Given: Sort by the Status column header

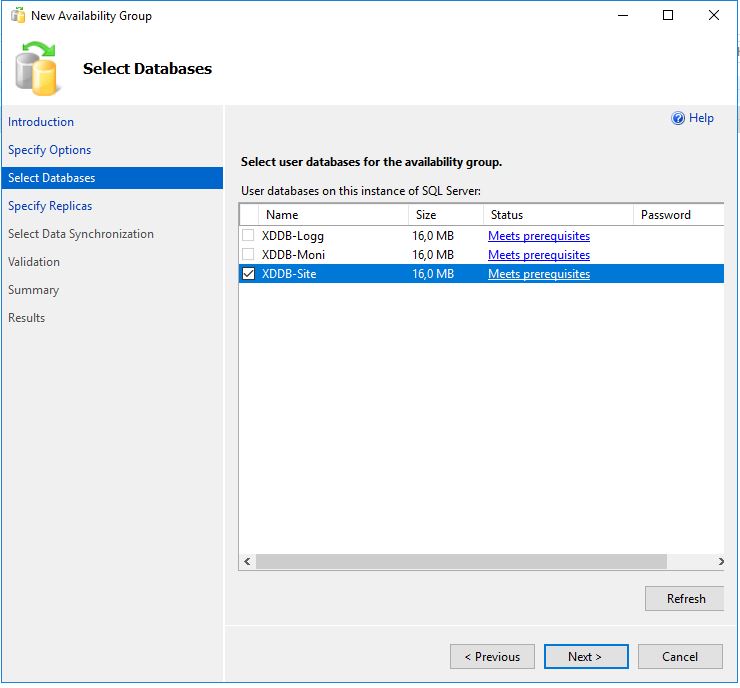Looking at the screenshot, I should click(558, 215).
